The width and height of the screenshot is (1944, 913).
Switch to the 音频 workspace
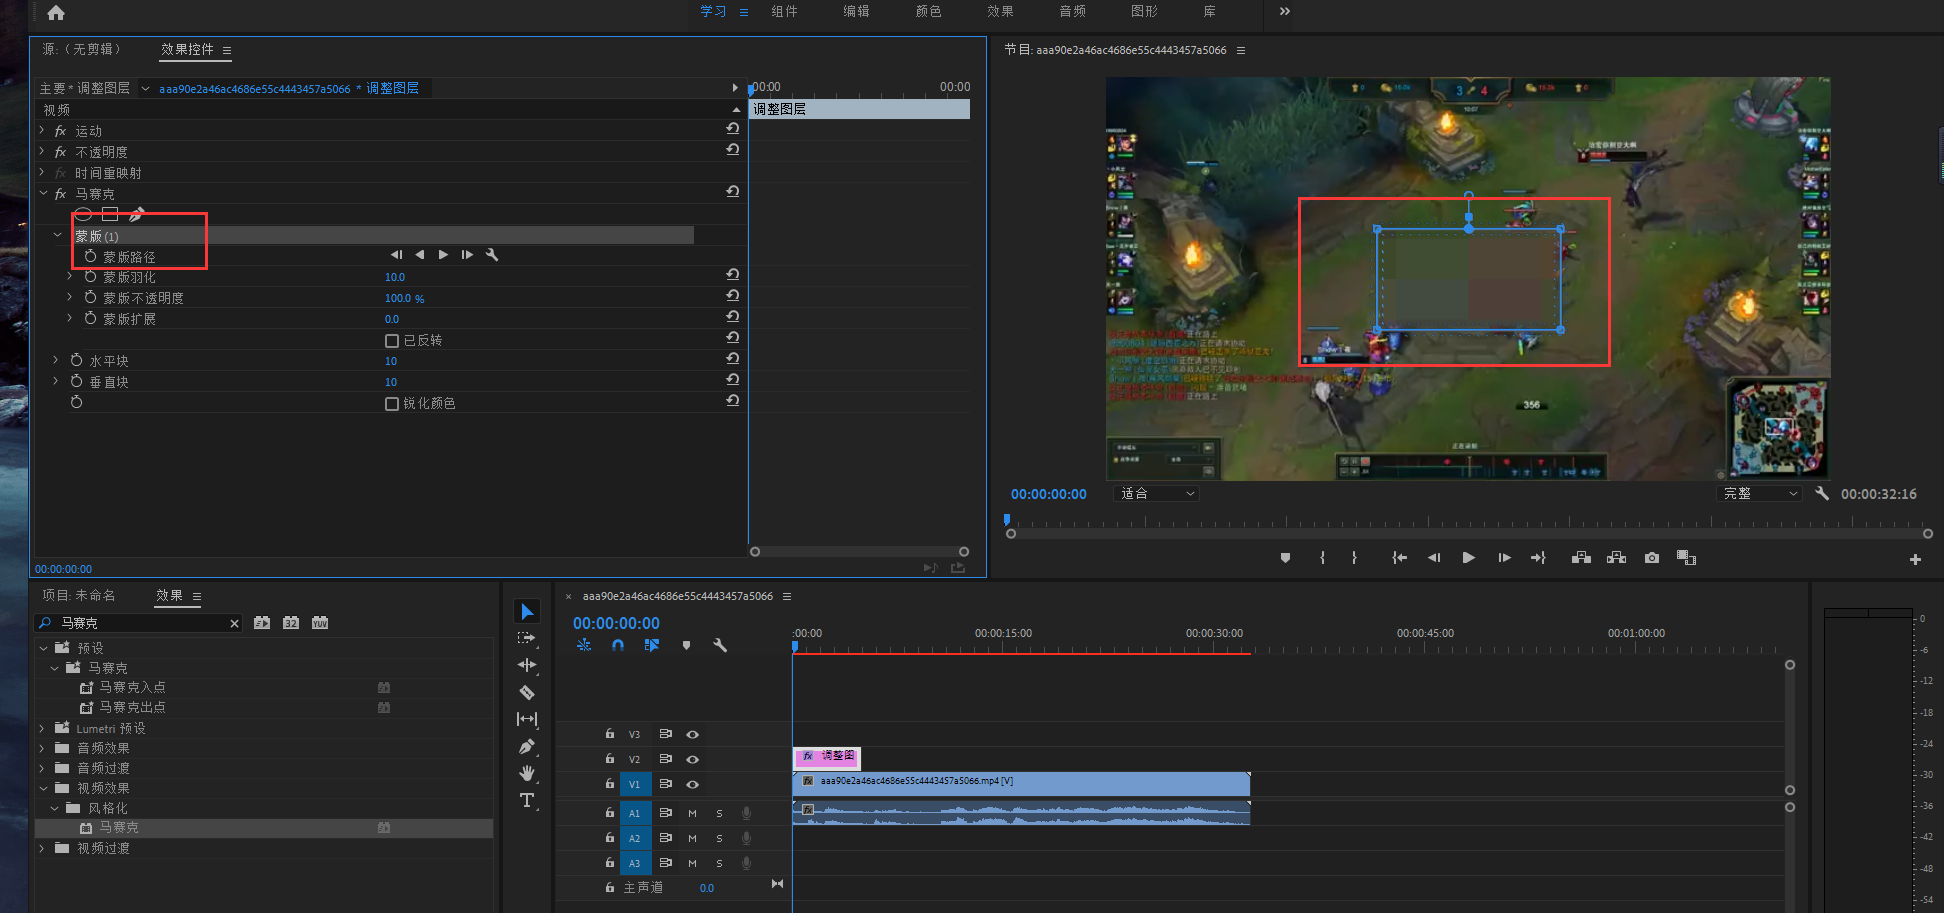[x=1072, y=12]
